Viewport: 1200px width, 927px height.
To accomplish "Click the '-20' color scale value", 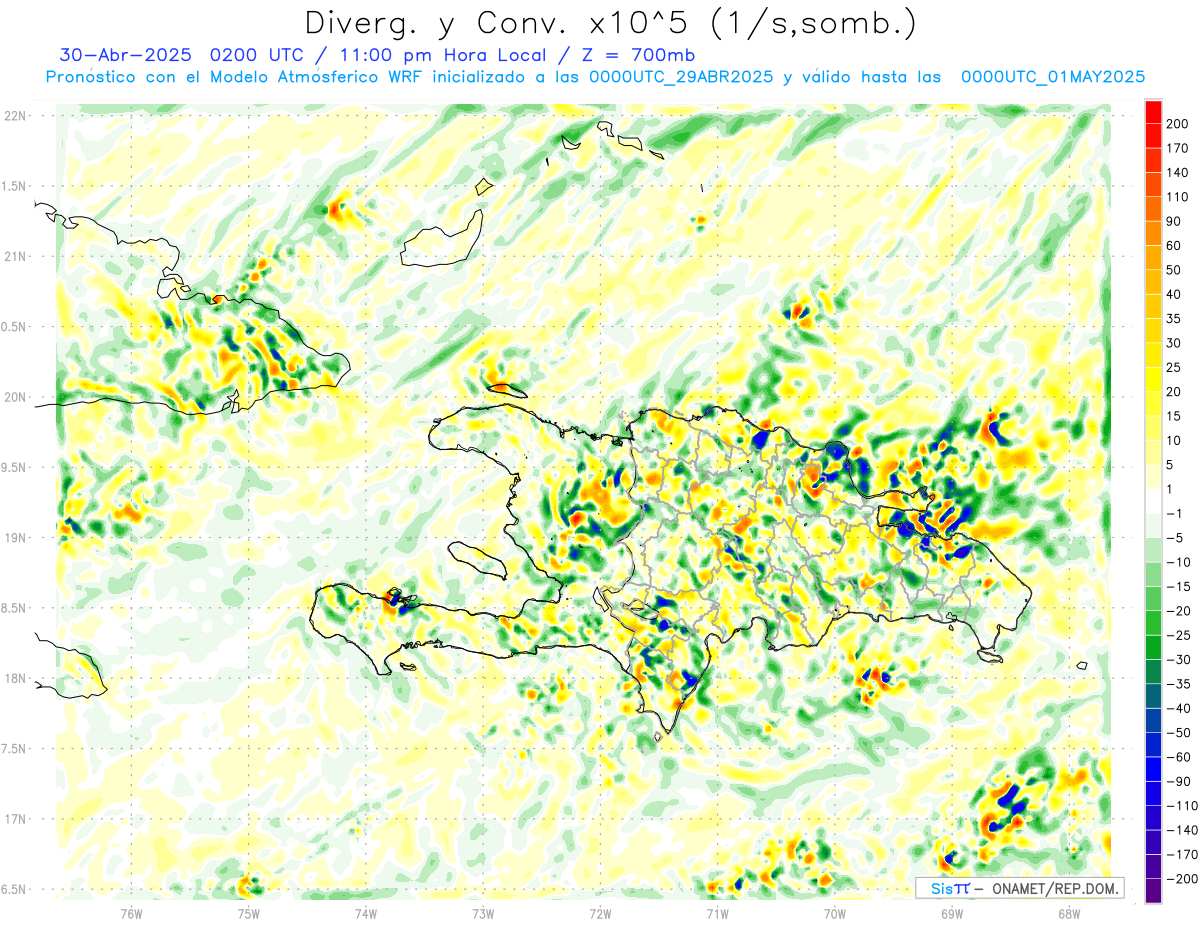I will [1179, 612].
